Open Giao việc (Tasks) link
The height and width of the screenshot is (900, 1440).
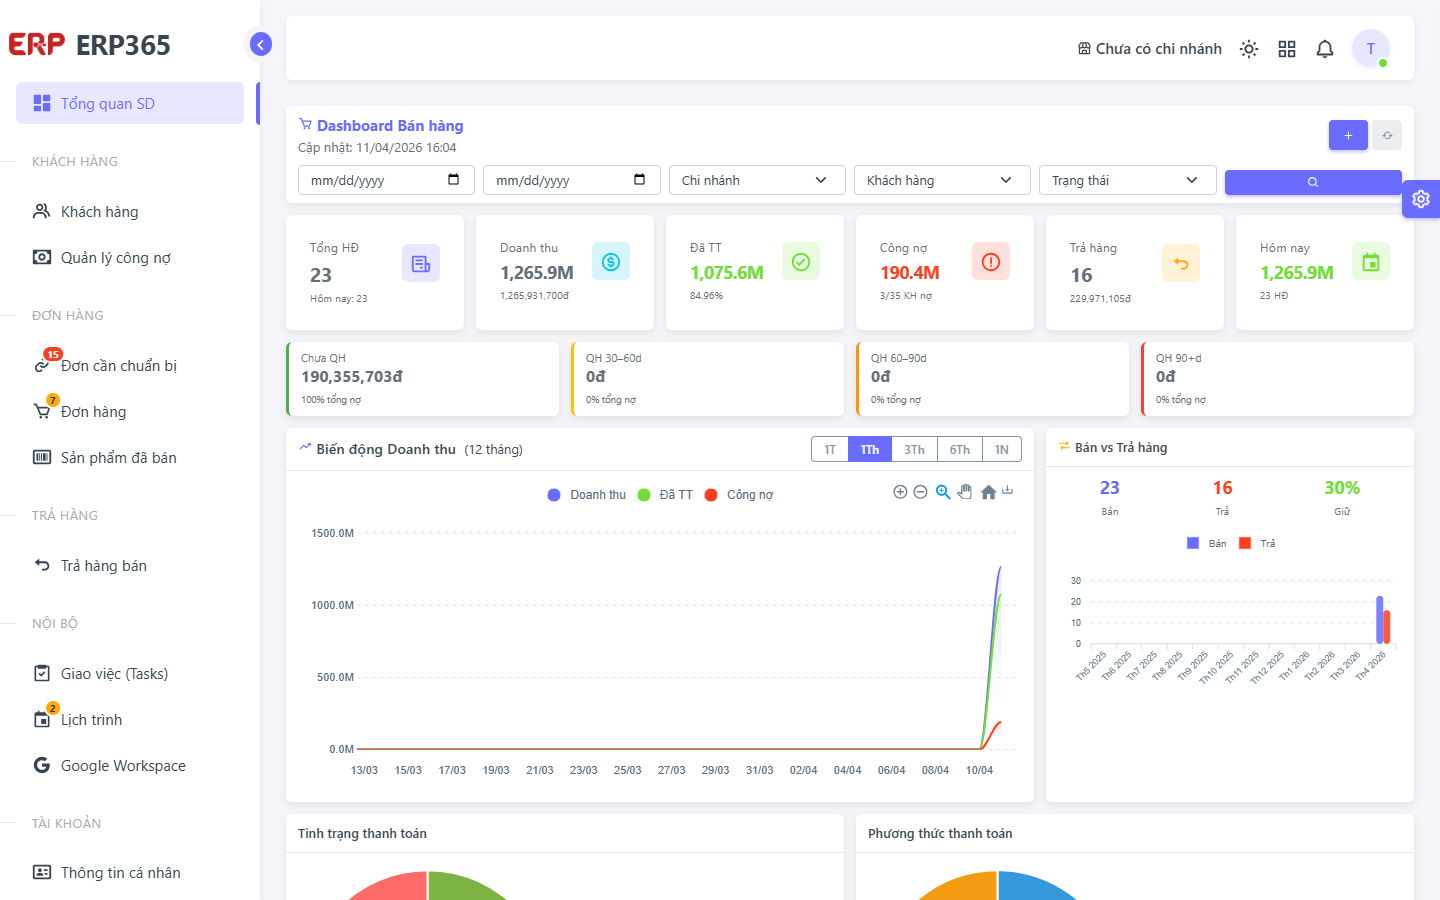(130, 673)
